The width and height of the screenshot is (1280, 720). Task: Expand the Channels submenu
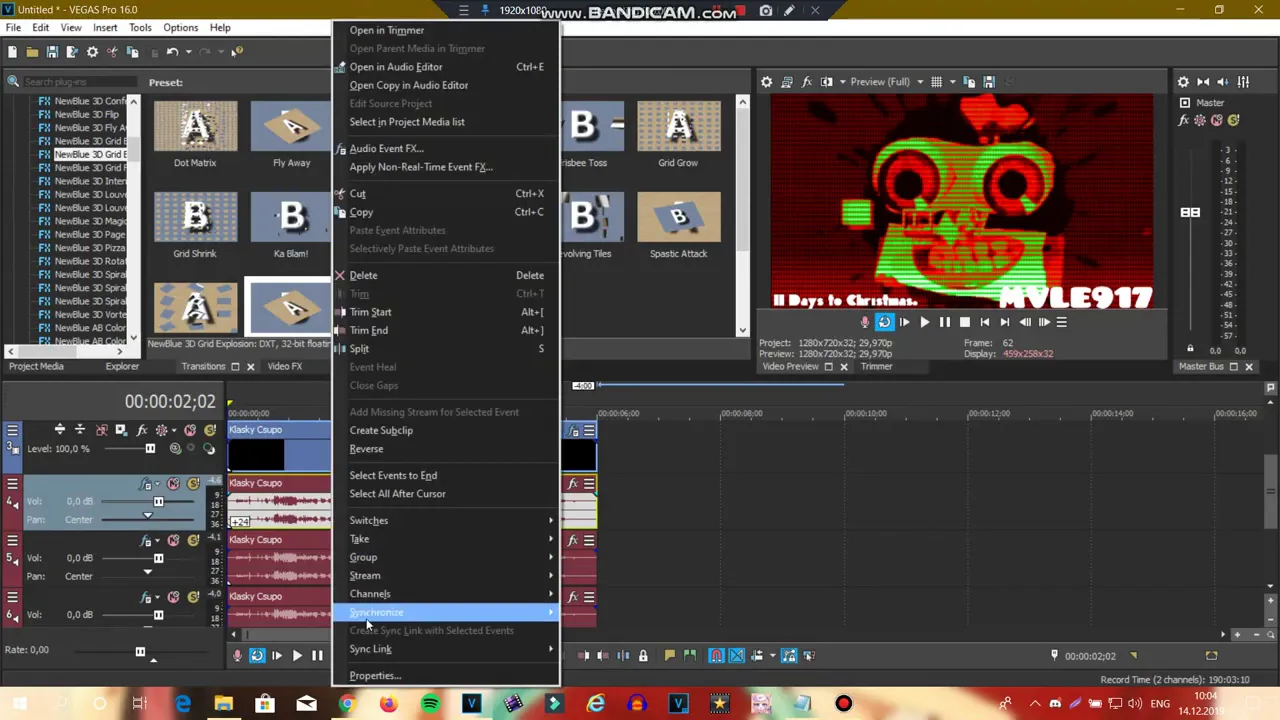446,594
